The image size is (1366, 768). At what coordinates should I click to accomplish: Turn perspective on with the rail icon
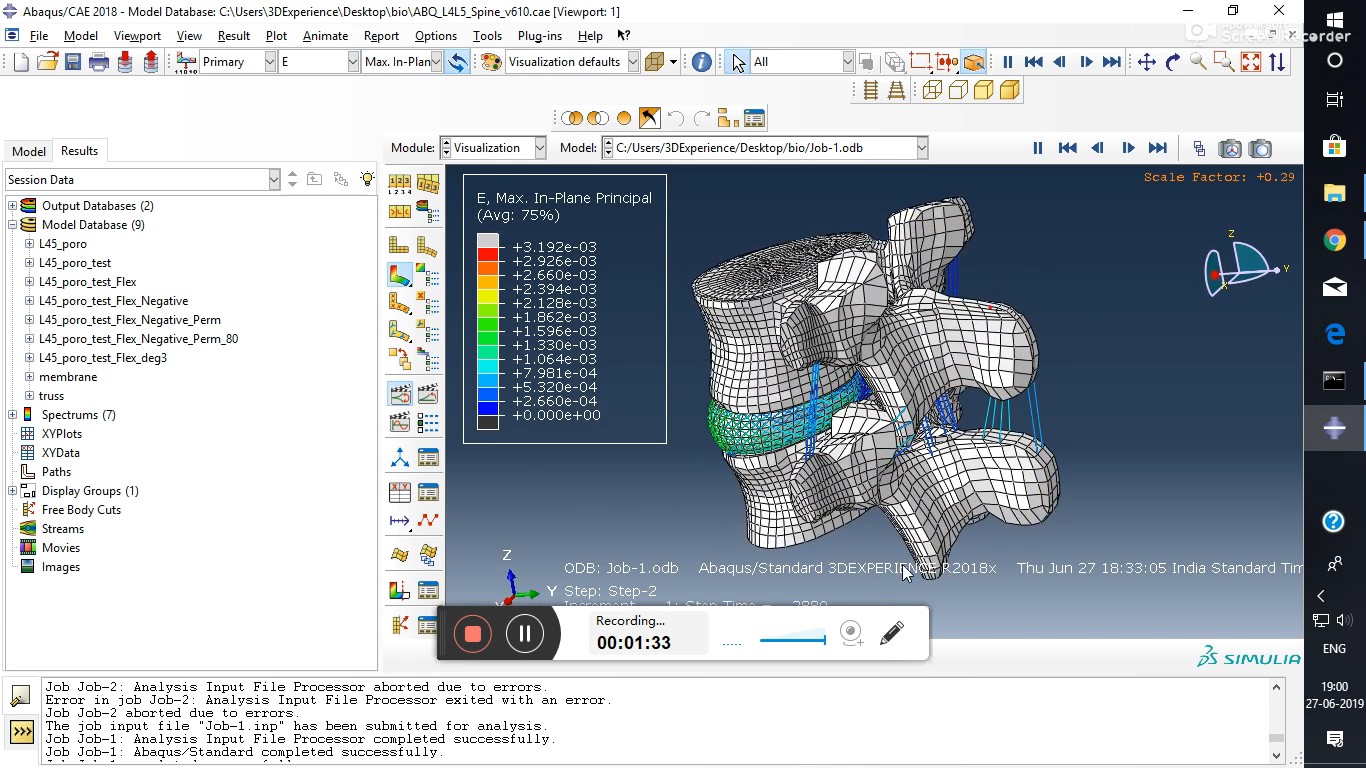pos(896,90)
